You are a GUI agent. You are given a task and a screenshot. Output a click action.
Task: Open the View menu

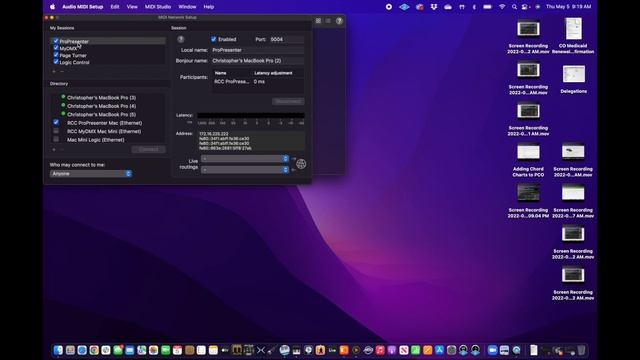pos(132,7)
